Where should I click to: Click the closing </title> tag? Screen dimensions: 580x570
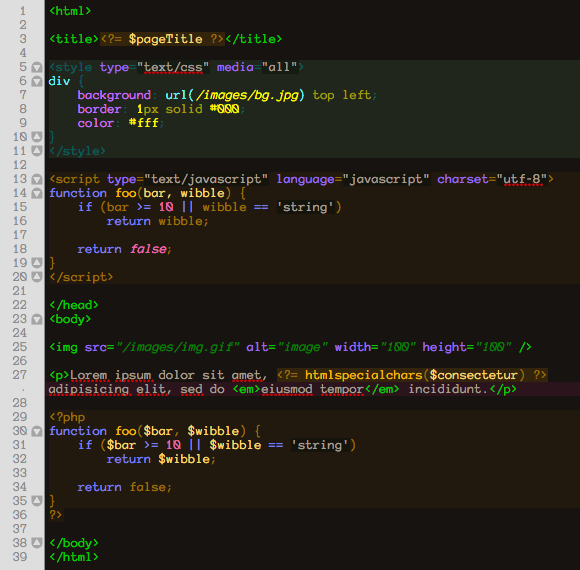(x=254, y=39)
